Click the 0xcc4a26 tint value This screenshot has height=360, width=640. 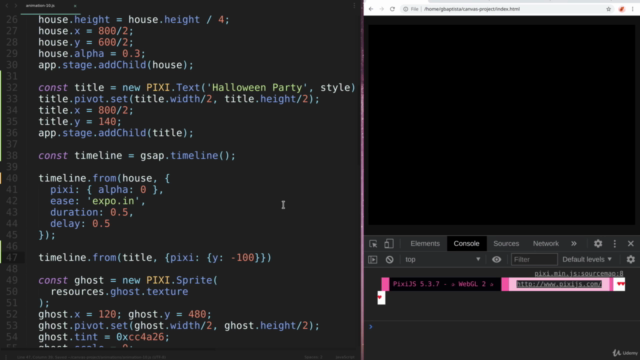140,337
